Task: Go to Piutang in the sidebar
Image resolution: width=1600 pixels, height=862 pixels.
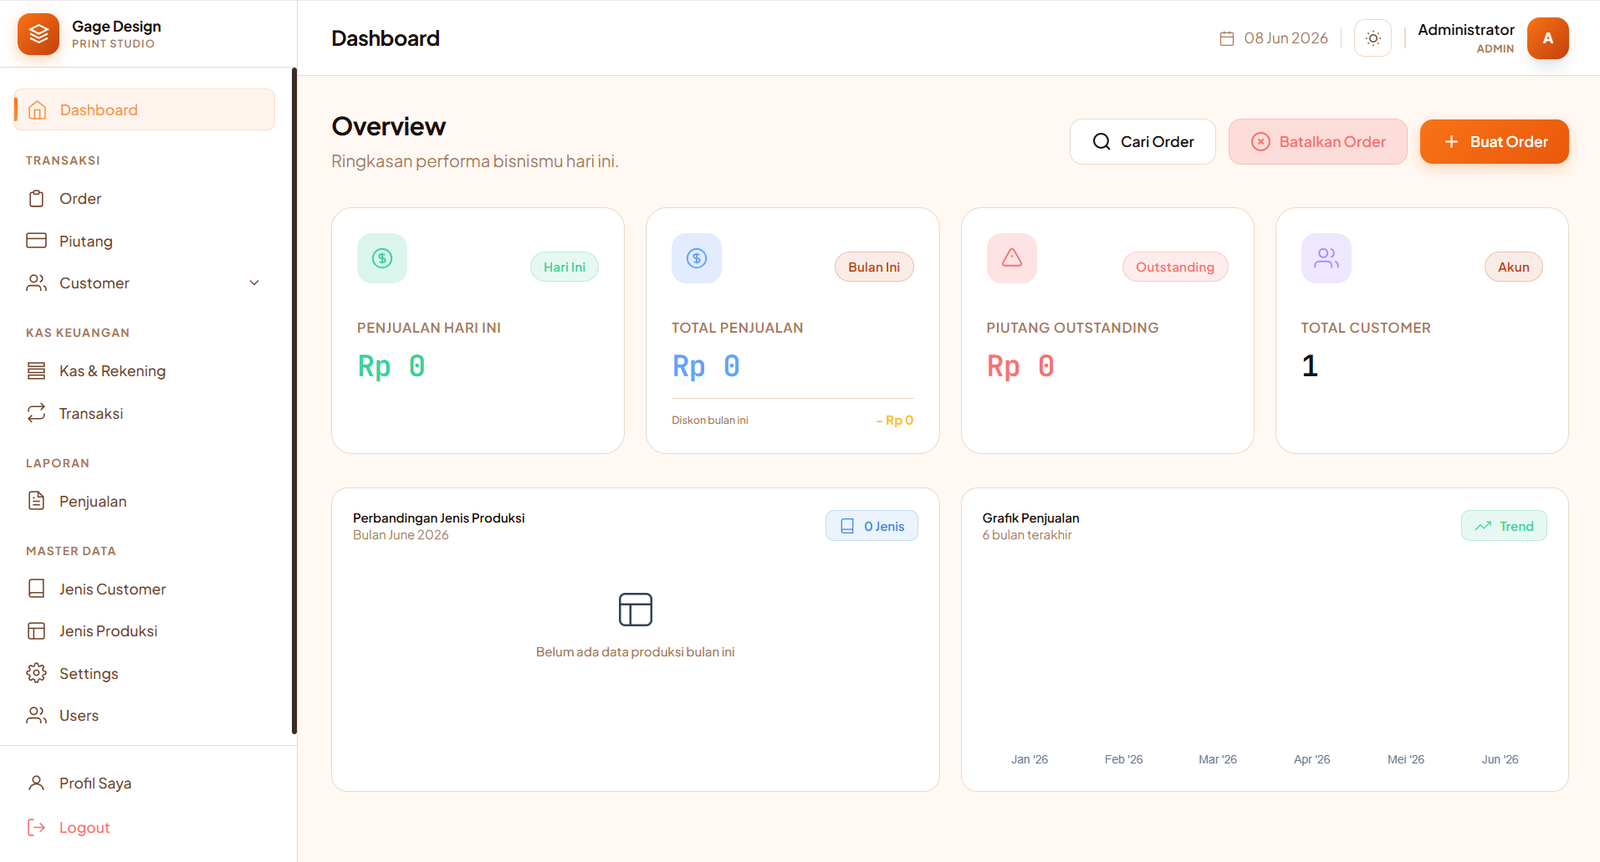Action: coord(145,241)
